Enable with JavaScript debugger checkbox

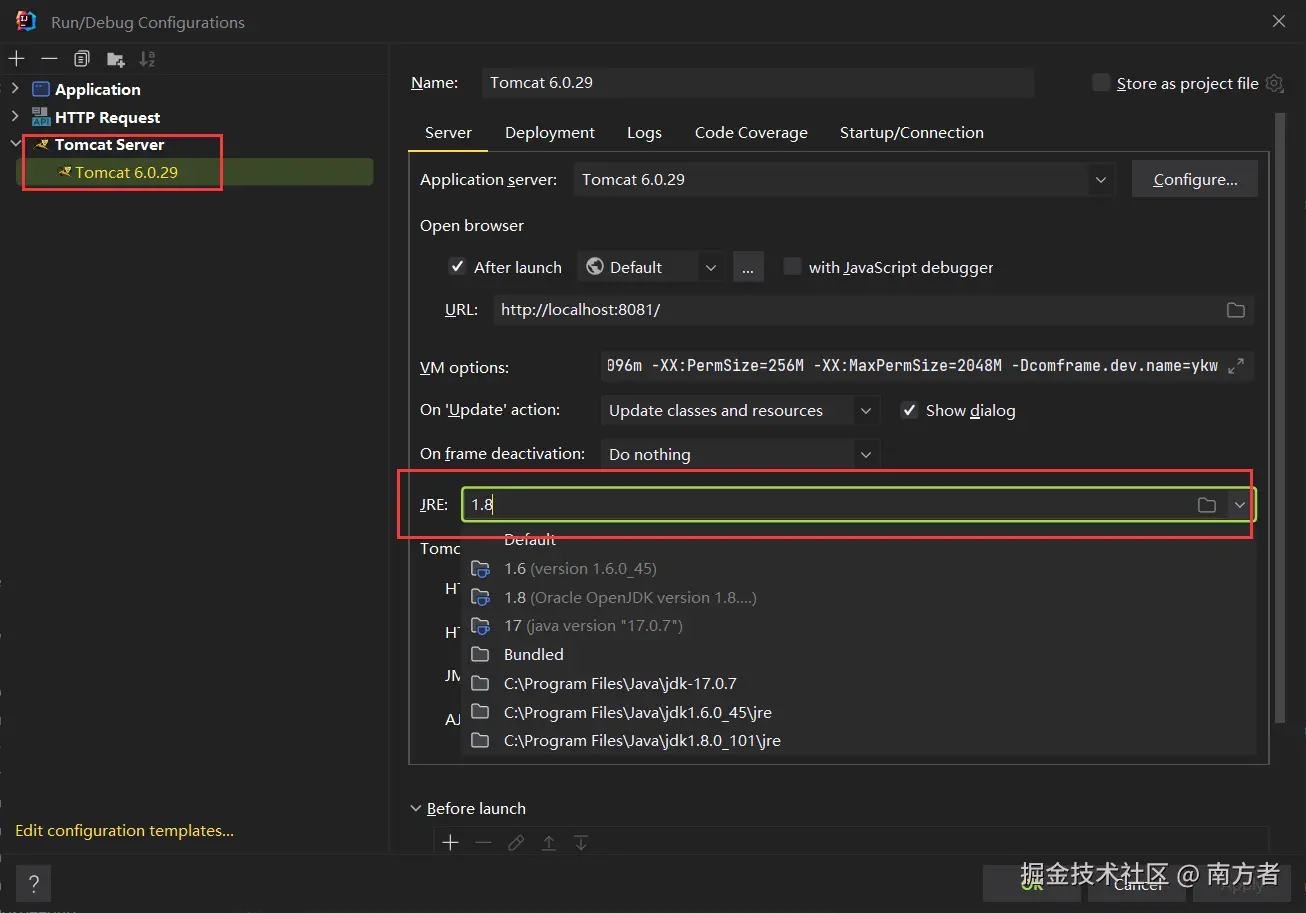coord(792,267)
